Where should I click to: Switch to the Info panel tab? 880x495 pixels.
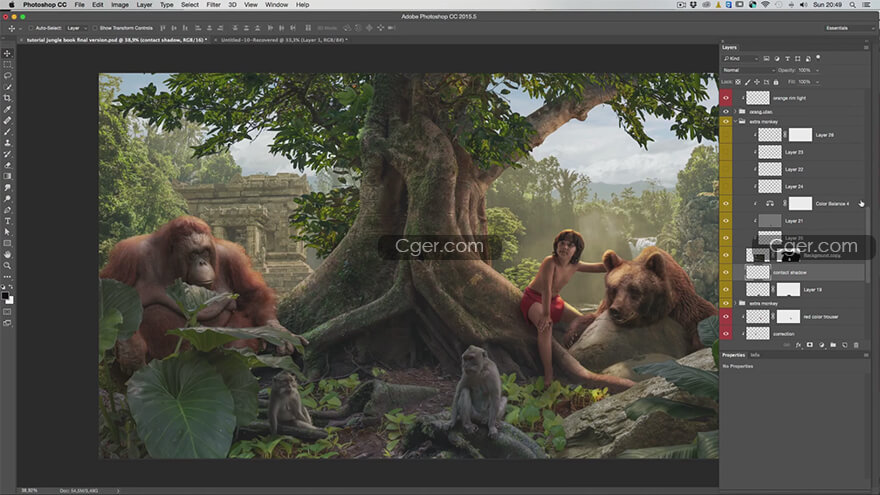[755, 355]
